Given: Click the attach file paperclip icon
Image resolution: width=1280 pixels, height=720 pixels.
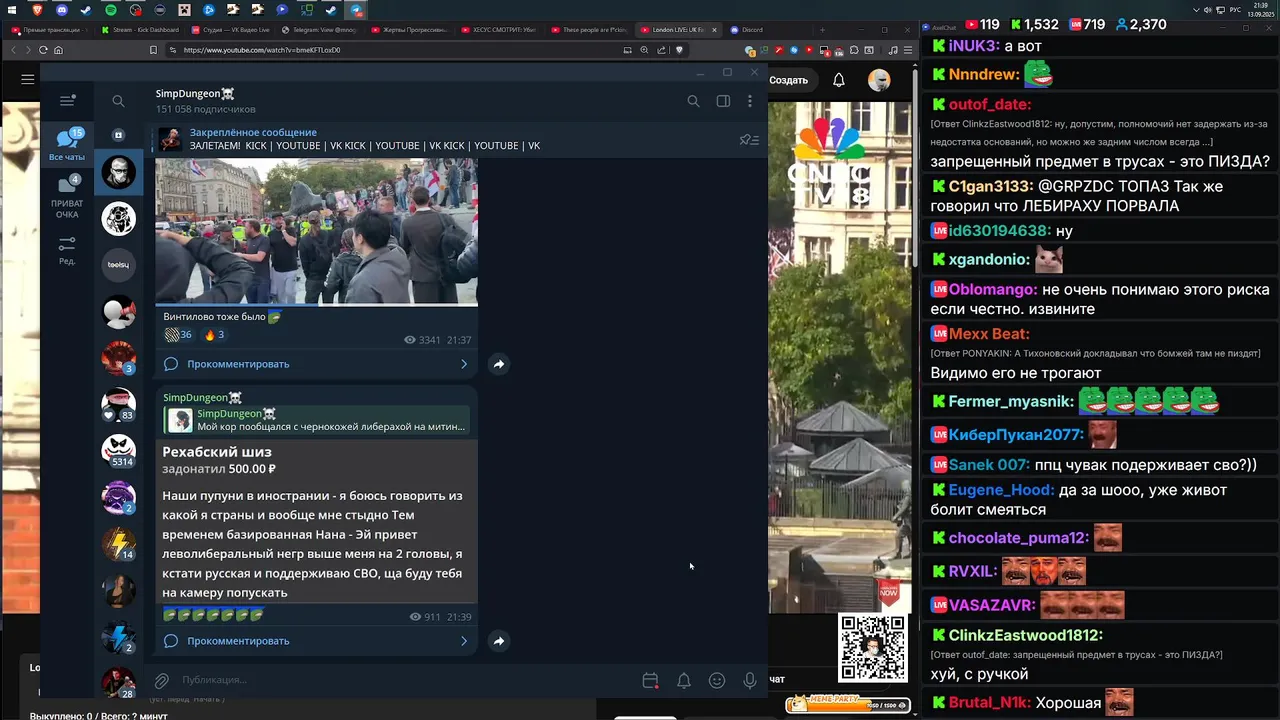Looking at the screenshot, I should point(161,681).
